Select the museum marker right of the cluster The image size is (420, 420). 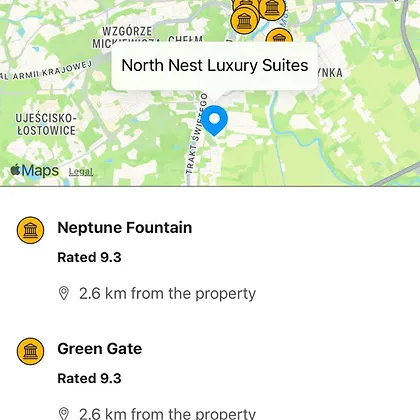(x=272, y=9)
